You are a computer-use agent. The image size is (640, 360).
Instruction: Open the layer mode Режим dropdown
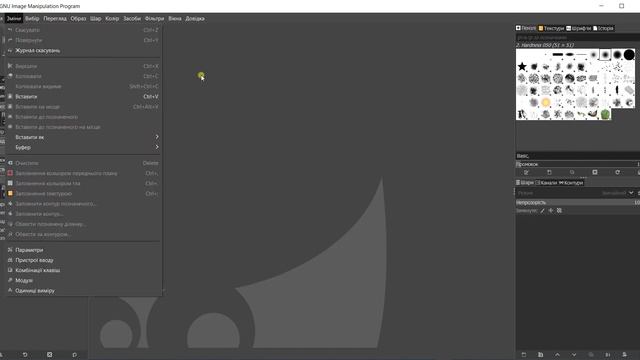coord(575,193)
